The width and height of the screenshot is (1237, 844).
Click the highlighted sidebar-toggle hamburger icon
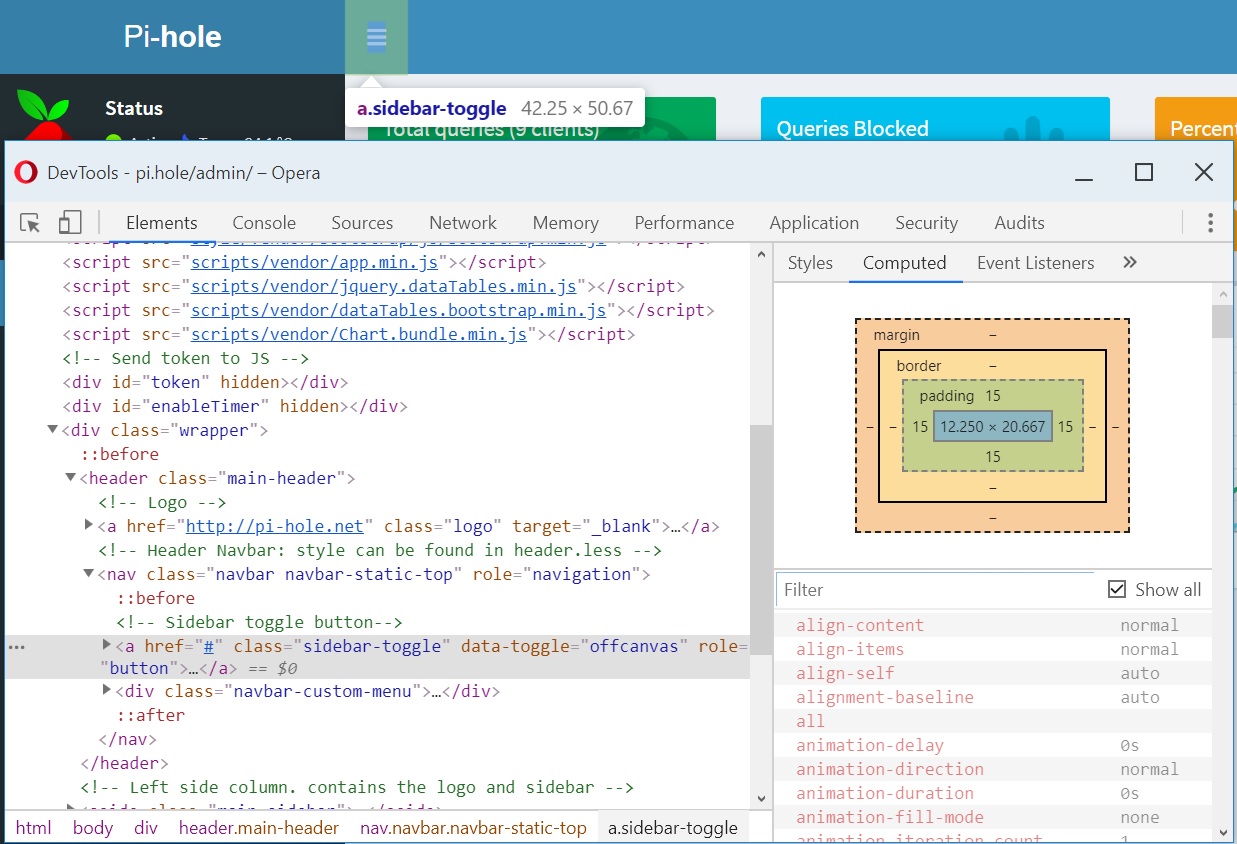(x=376, y=36)
